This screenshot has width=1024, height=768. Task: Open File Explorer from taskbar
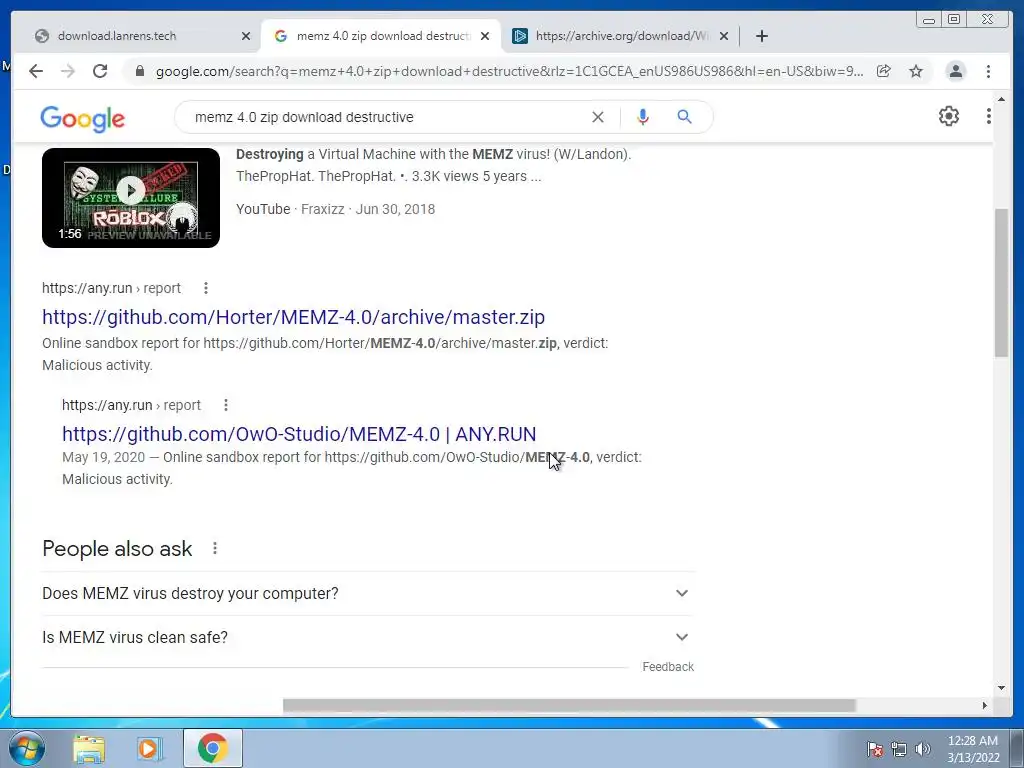click(89, 748)
